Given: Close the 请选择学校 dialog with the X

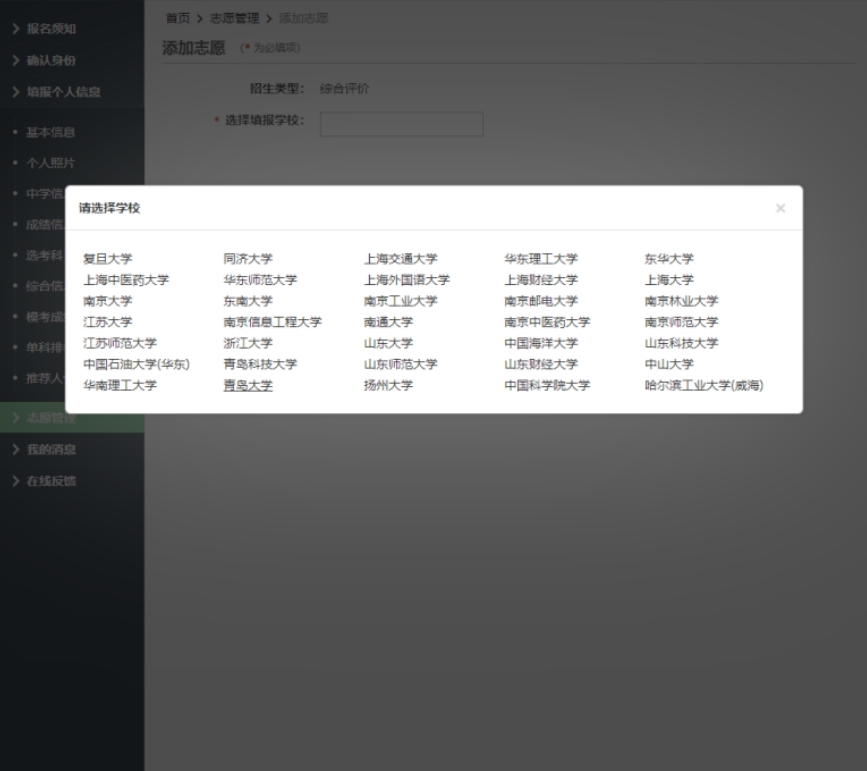Looking at the screenshot, I should pos(780,208).
